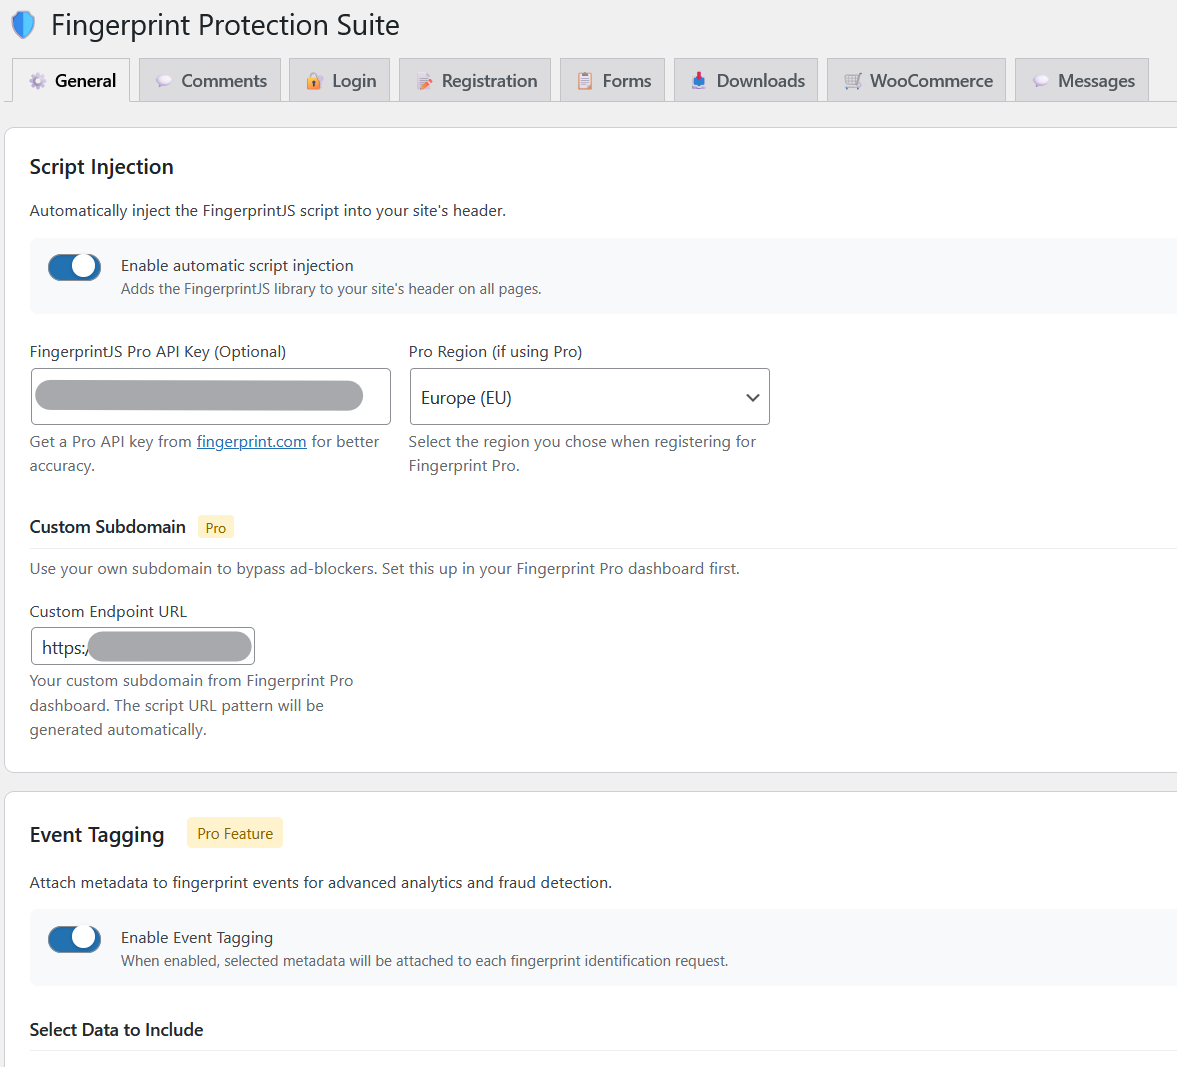This screenshot has width=1177, height=1067.
Task: Open the Downloads tab
Action: point(745,80)
